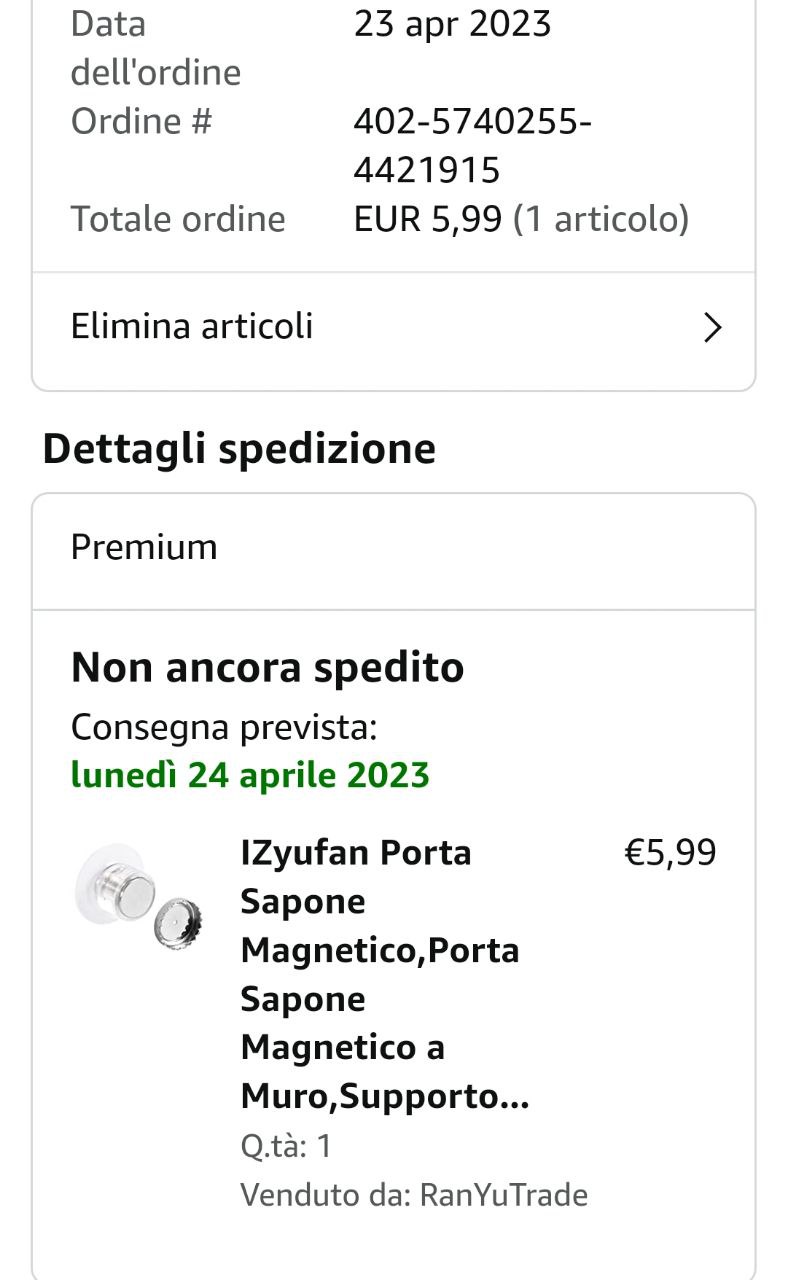Viewport: 787px width, 1280px height.
Task: Click the (1 articolo) item count text
Action: (601, 219)
